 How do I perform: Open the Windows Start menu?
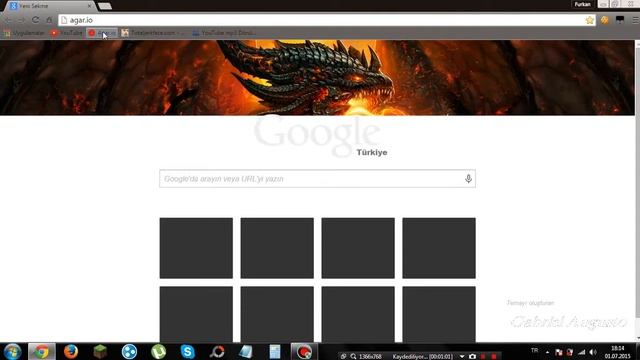point(12,351)
